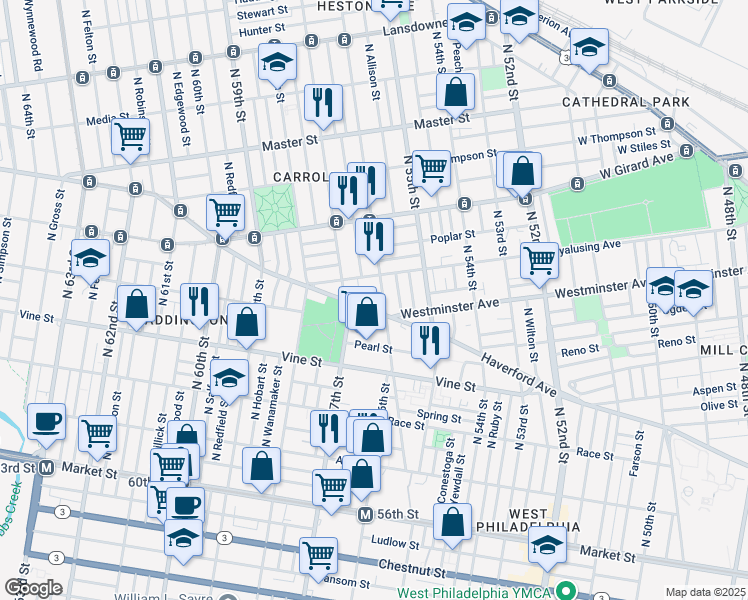The width and height of the screenshot is (748, 600).
Task: Select the shopping bag marker near Peach St
Action: coord(455,92)
